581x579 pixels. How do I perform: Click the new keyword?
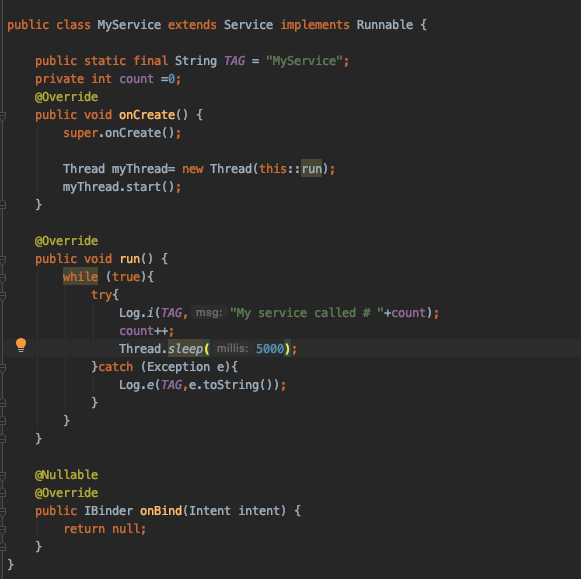point(192,169)
